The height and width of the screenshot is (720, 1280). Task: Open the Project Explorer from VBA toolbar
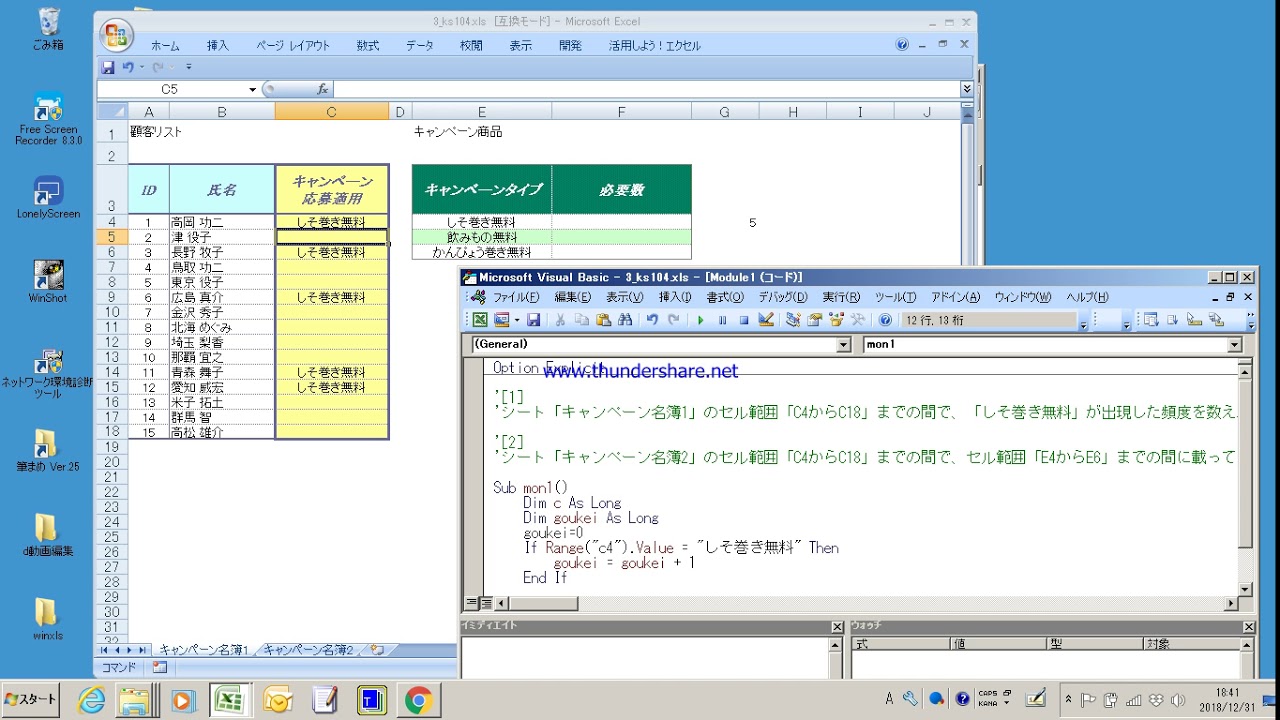793,320
